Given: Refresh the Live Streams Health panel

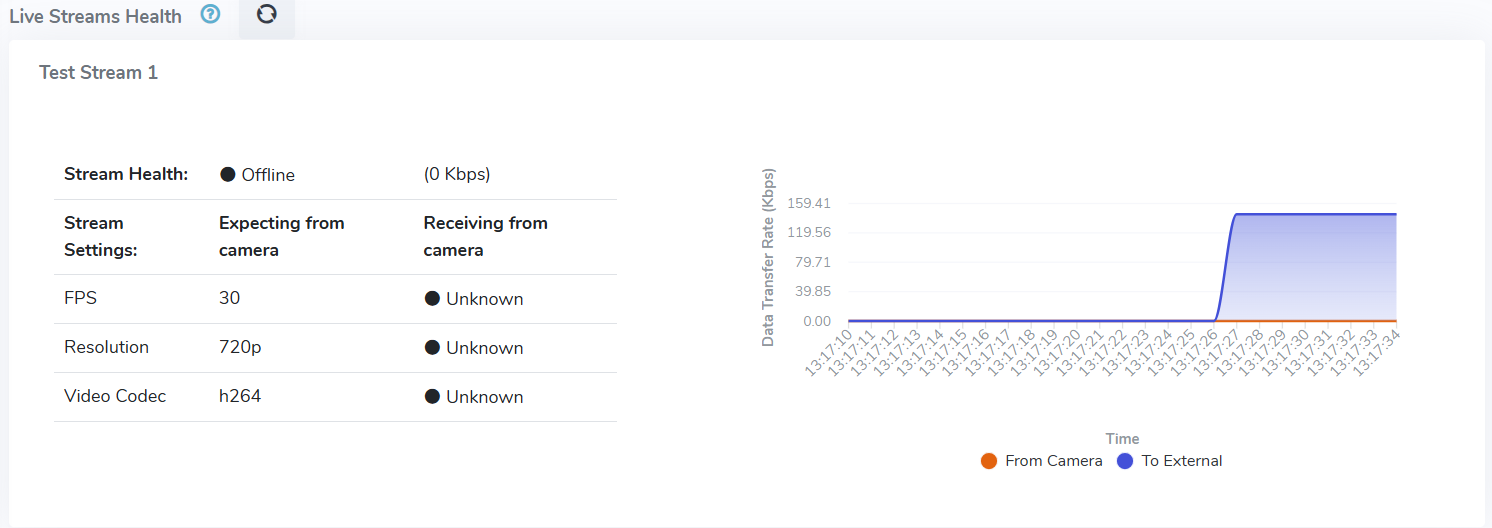Looking at the screenshot, I should pyautogui.click(x=266, y=15).
